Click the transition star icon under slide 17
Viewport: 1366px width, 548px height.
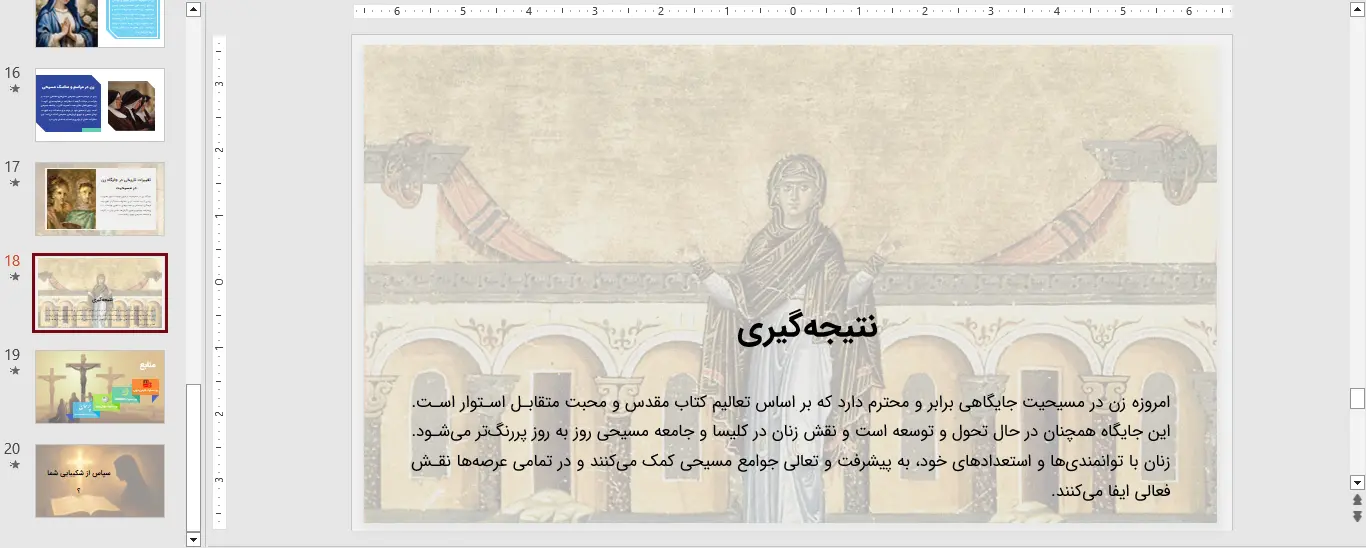click(14, 183)
